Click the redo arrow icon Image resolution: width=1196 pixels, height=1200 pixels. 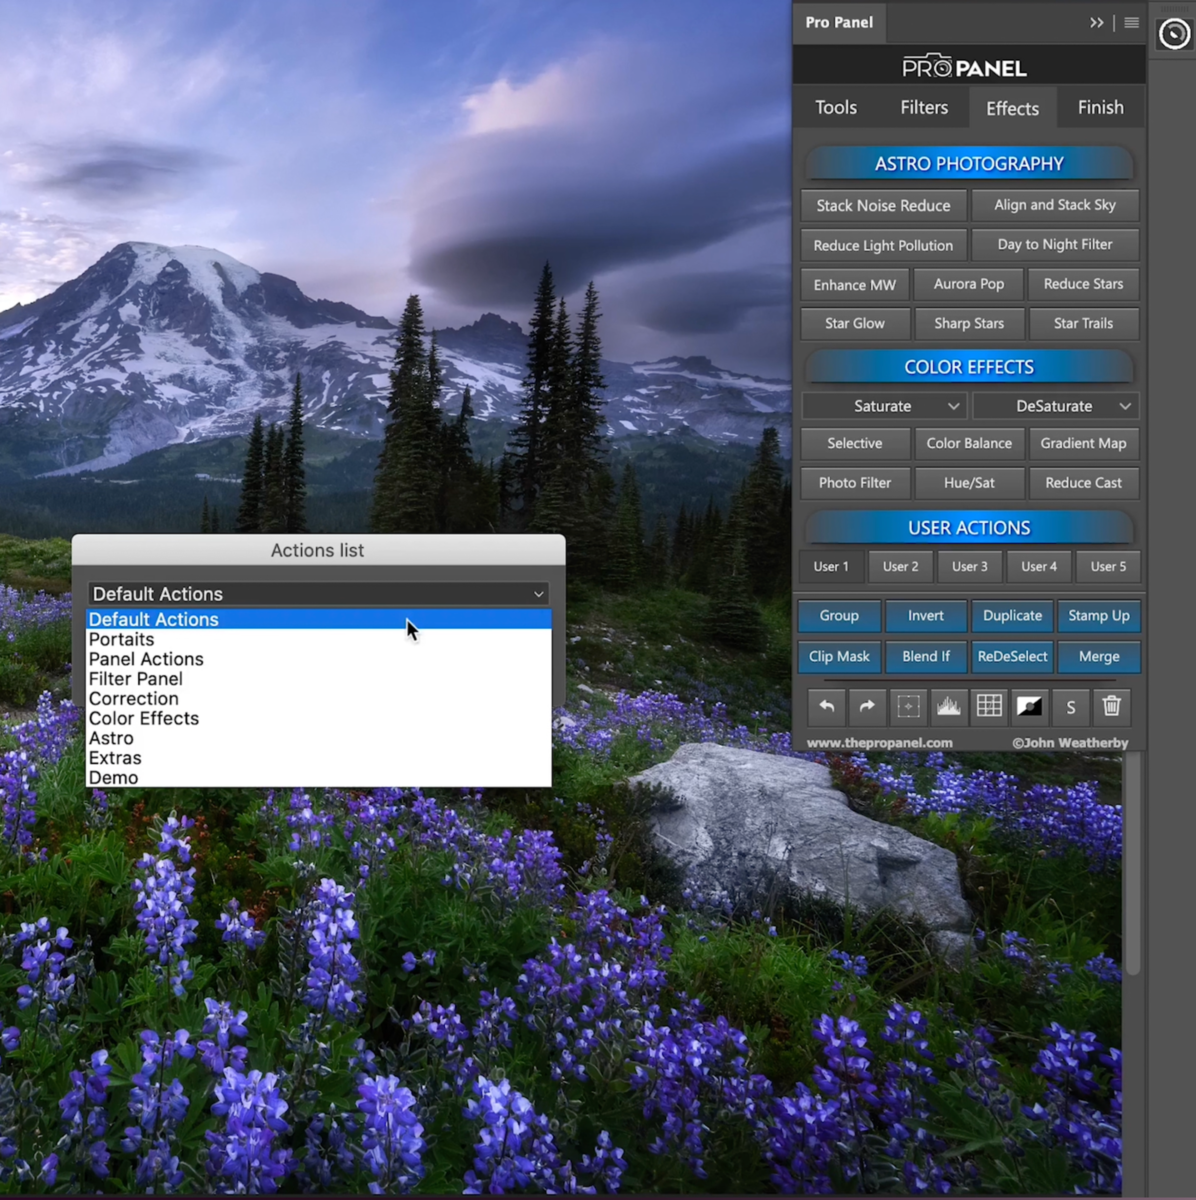click(867, 707)
